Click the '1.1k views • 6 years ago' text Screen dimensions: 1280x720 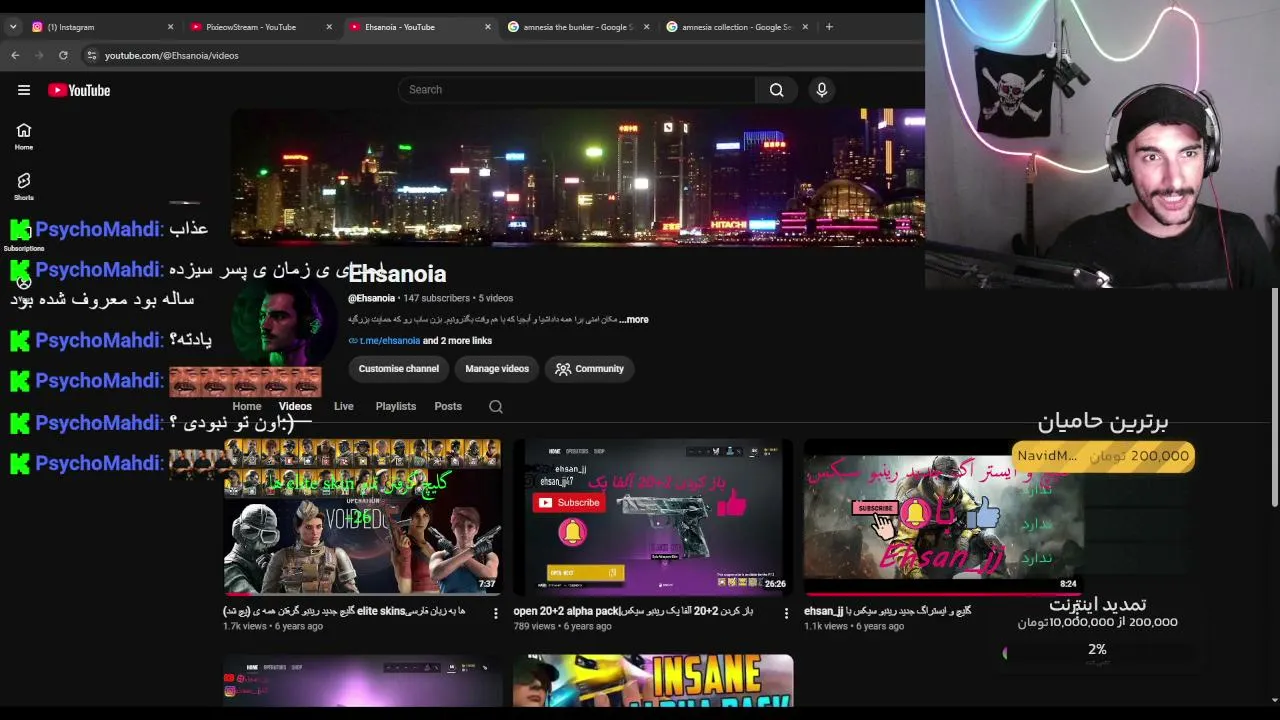pyautogui.click(x=854, y=626)
